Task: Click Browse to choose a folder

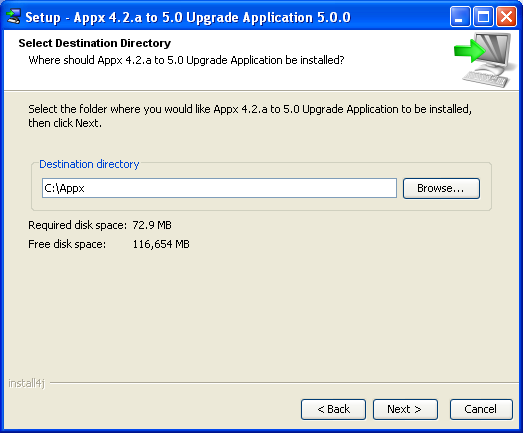Action: (441, 188)
